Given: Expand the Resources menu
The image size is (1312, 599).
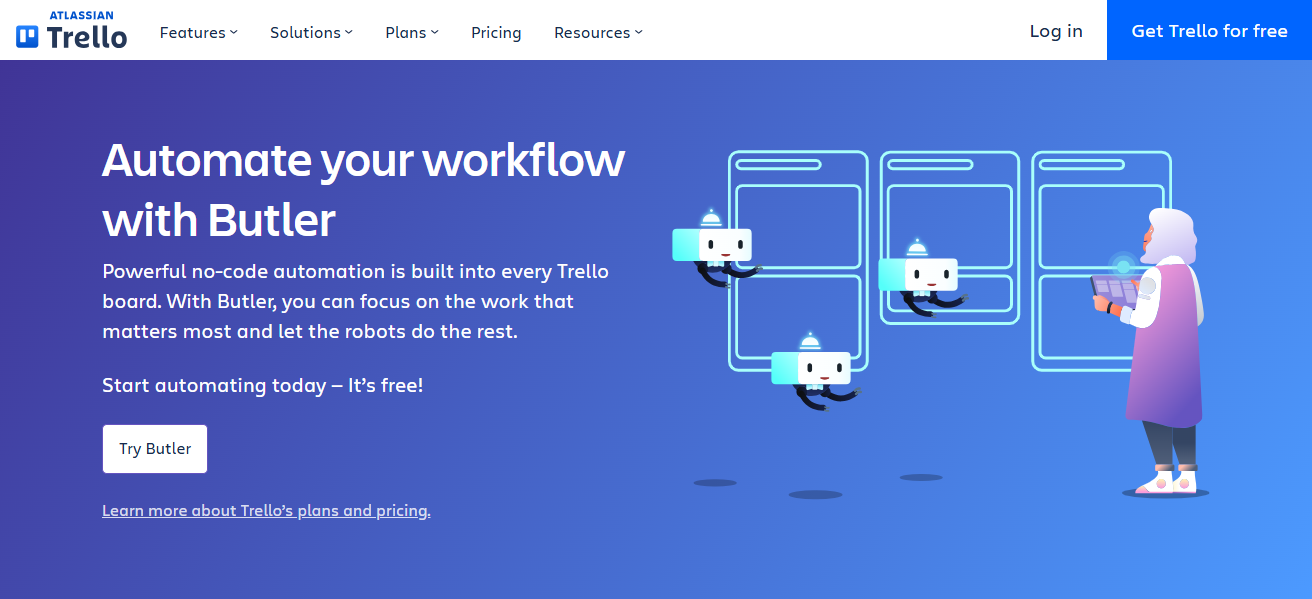Looking at the screenshot, I should pos(598,32).
